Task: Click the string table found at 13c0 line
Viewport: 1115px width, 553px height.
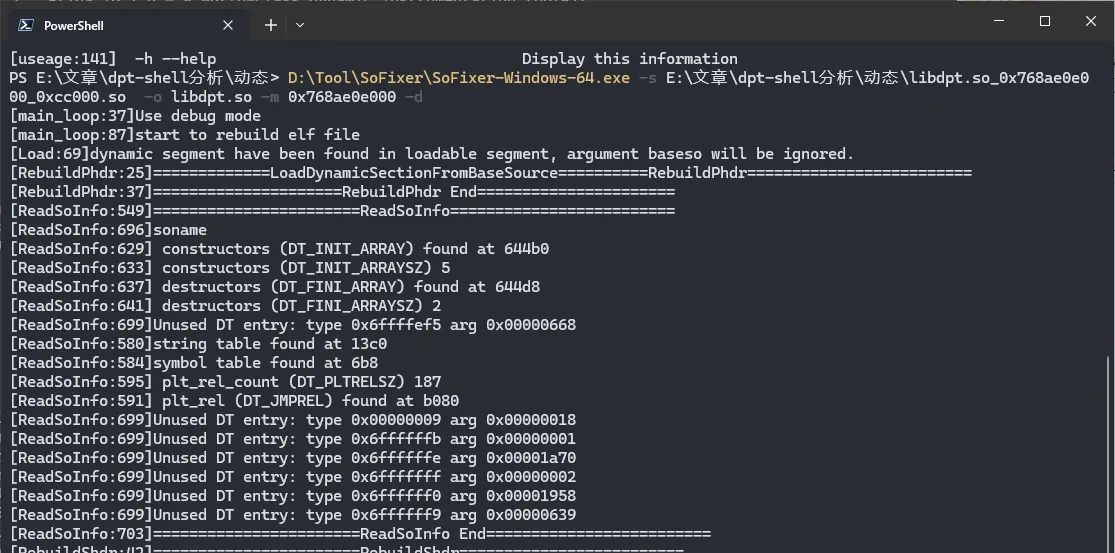Action: pos(198,344)
